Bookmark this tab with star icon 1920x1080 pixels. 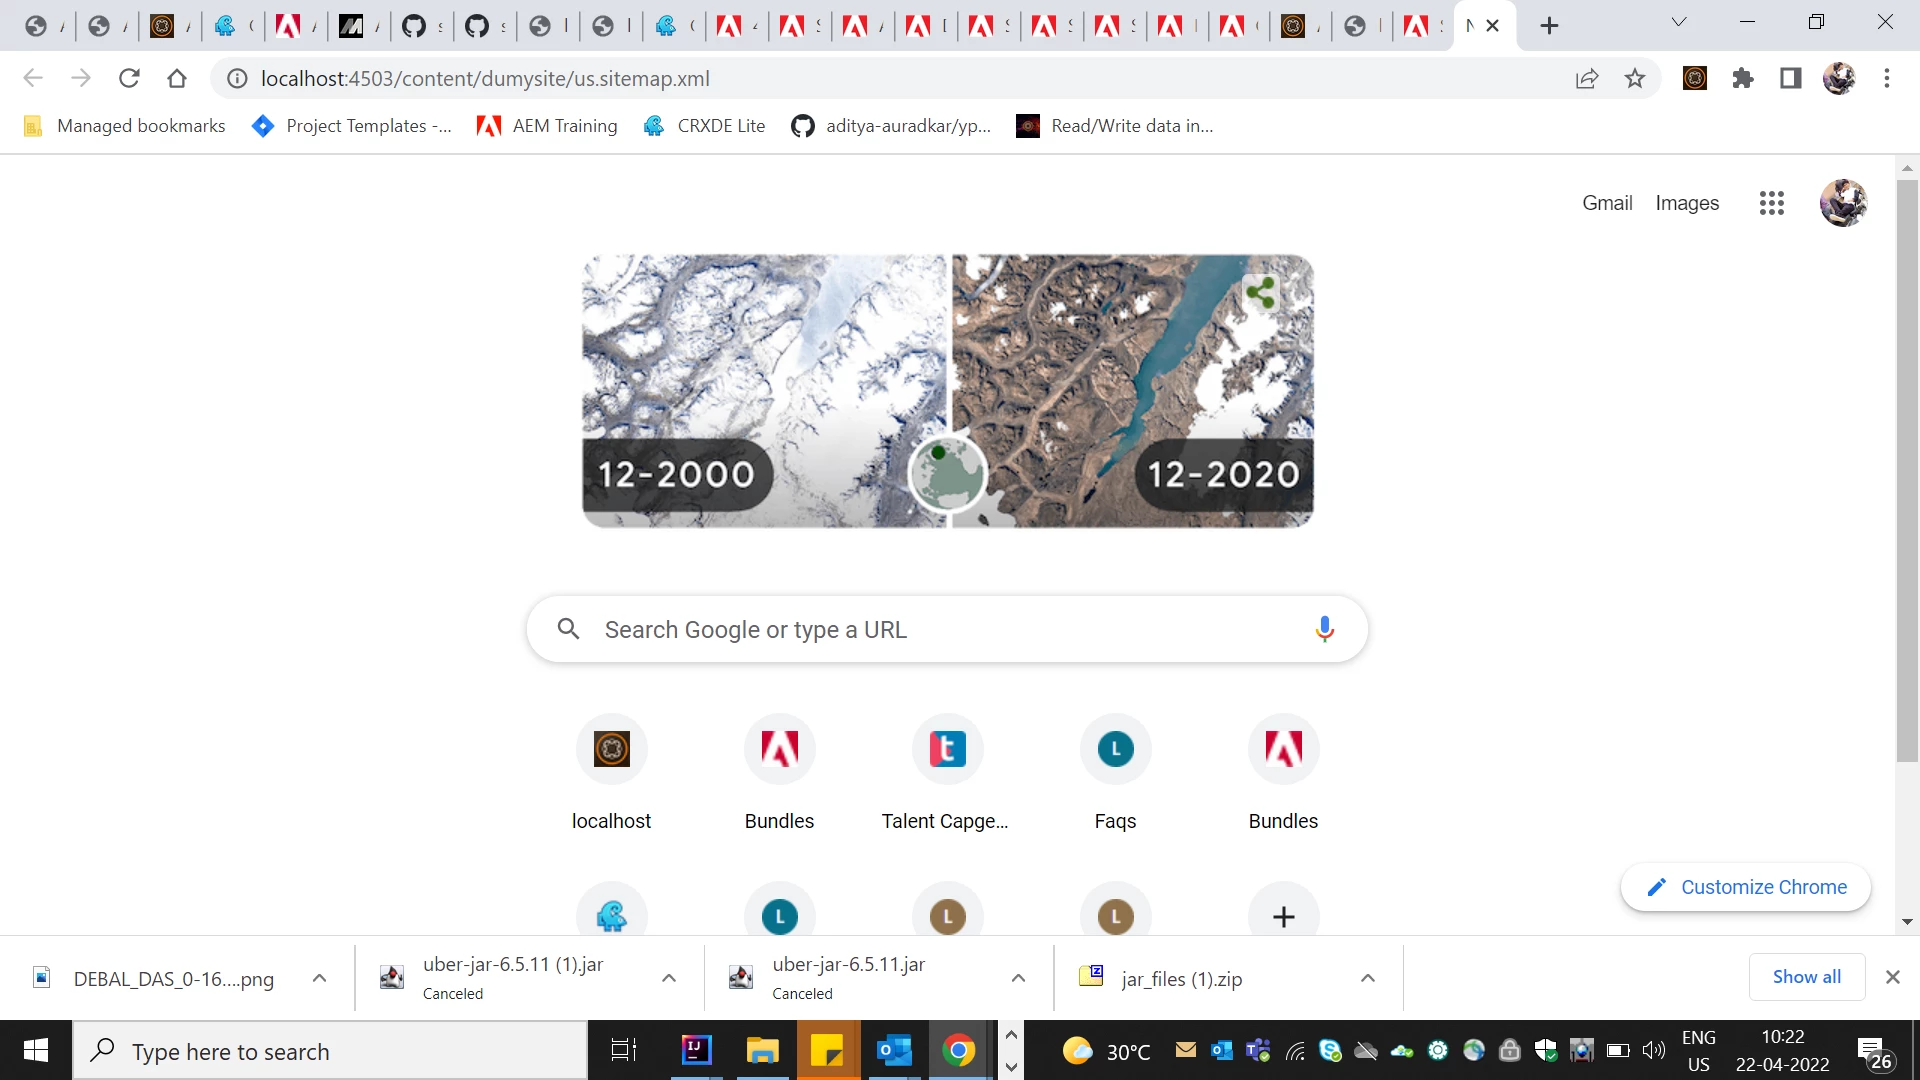tap(1634, 78)
